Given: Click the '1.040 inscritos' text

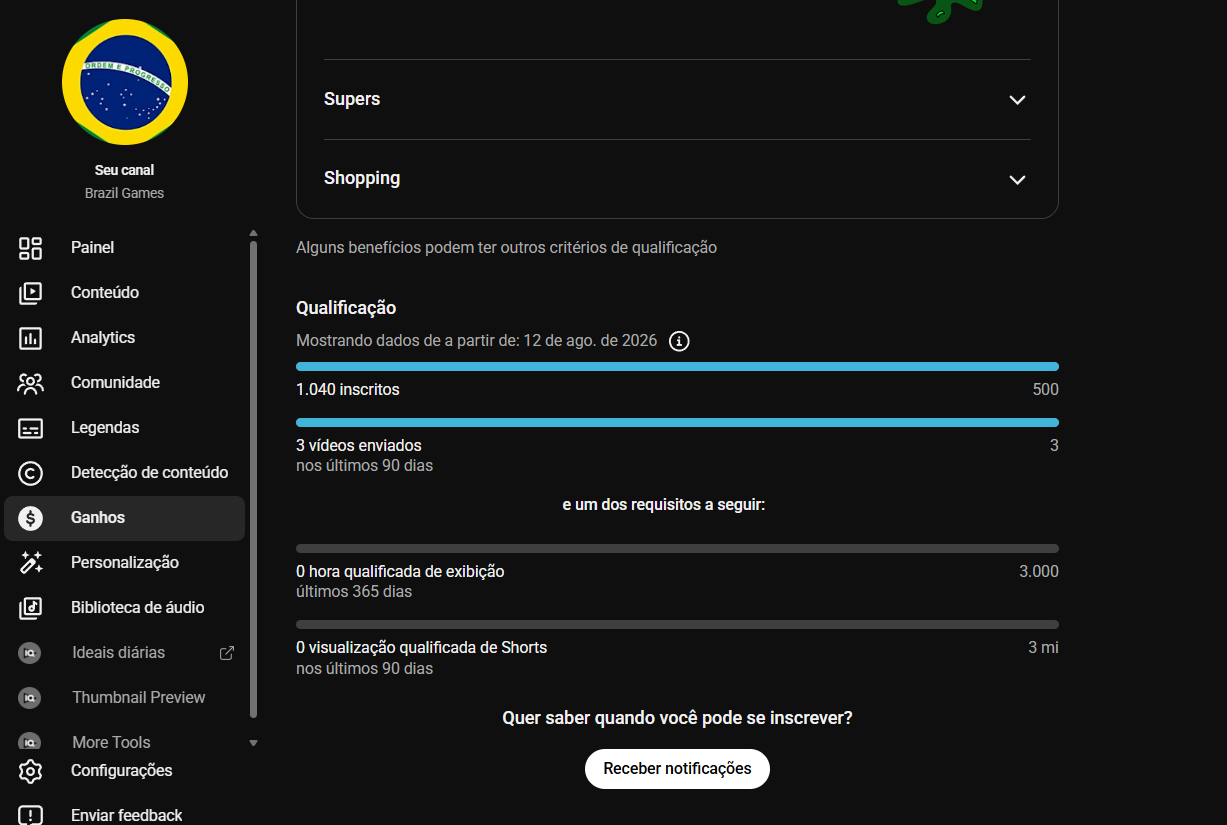Looking at the screenshot, I should tap(348, 390).
